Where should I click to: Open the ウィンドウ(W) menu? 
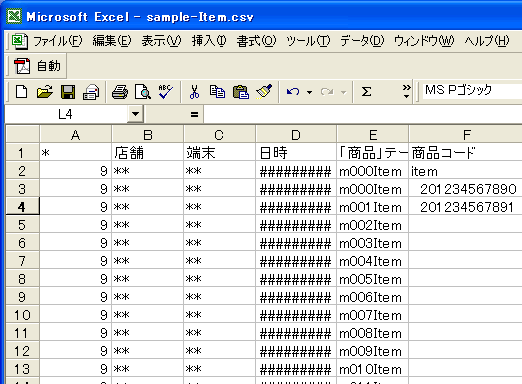(424, 41)
